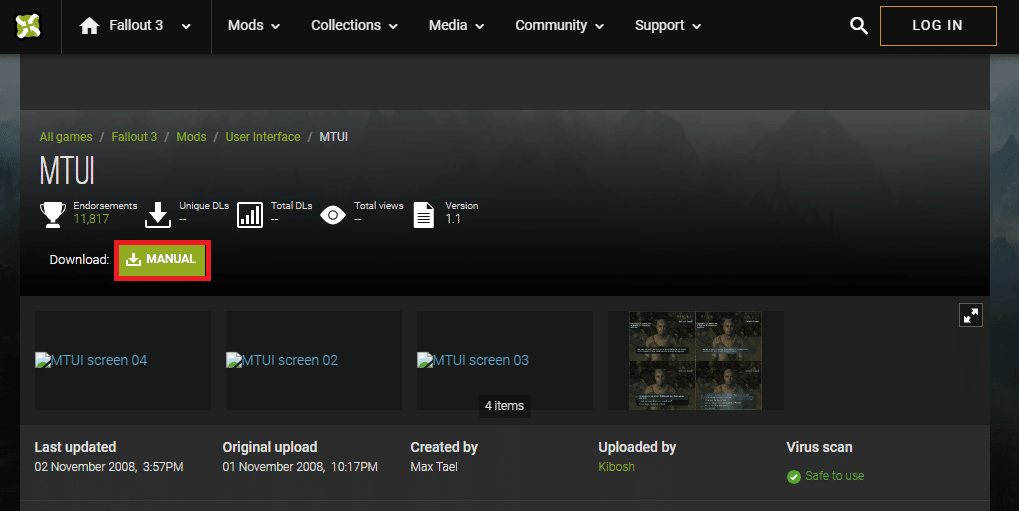The height and width of the screenshot is (511, 1019).
Task: Go to All games breadcrumb
Action: tap(66, 137)
